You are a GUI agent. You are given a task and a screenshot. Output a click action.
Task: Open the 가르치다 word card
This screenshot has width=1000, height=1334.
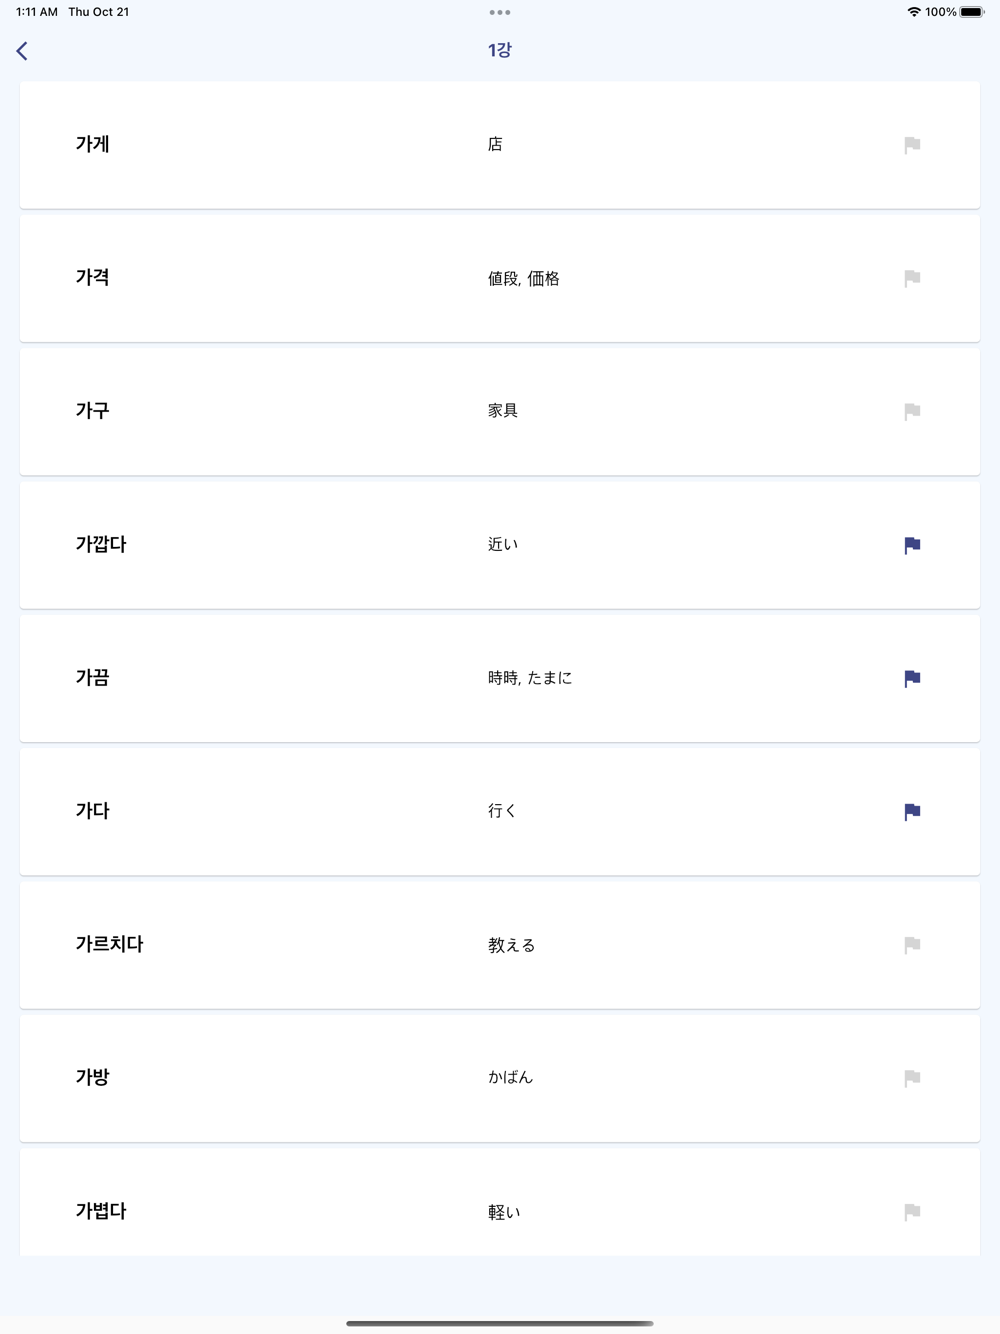(500, 945)
